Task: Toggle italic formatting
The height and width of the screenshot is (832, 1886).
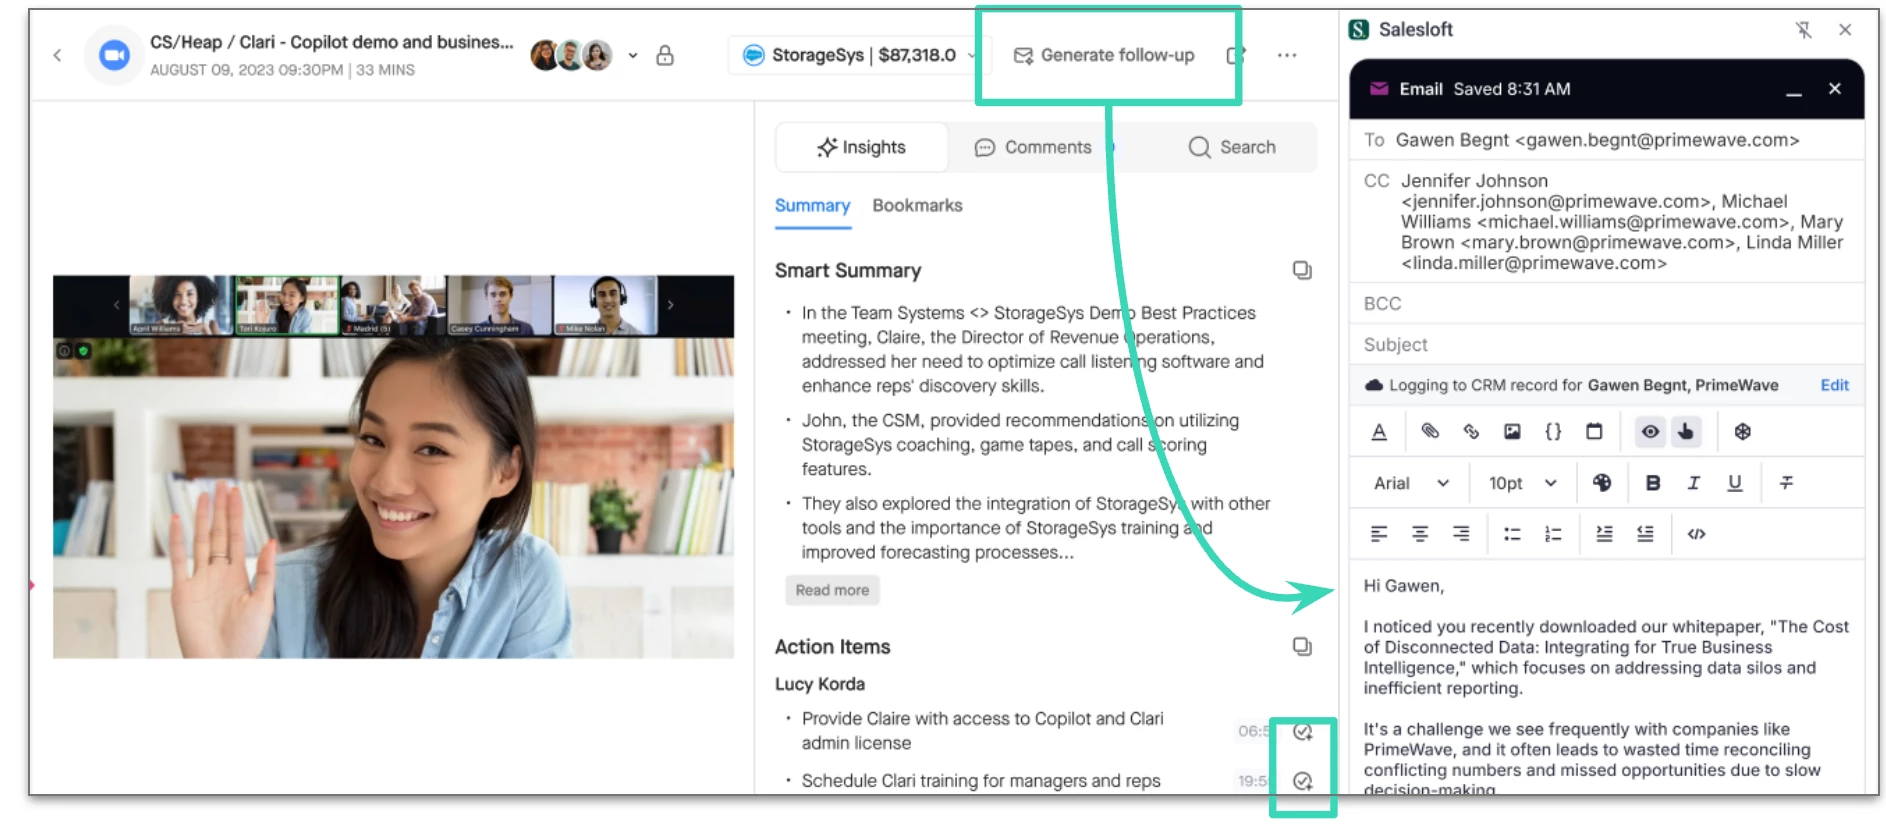Action: point(1693,483)
